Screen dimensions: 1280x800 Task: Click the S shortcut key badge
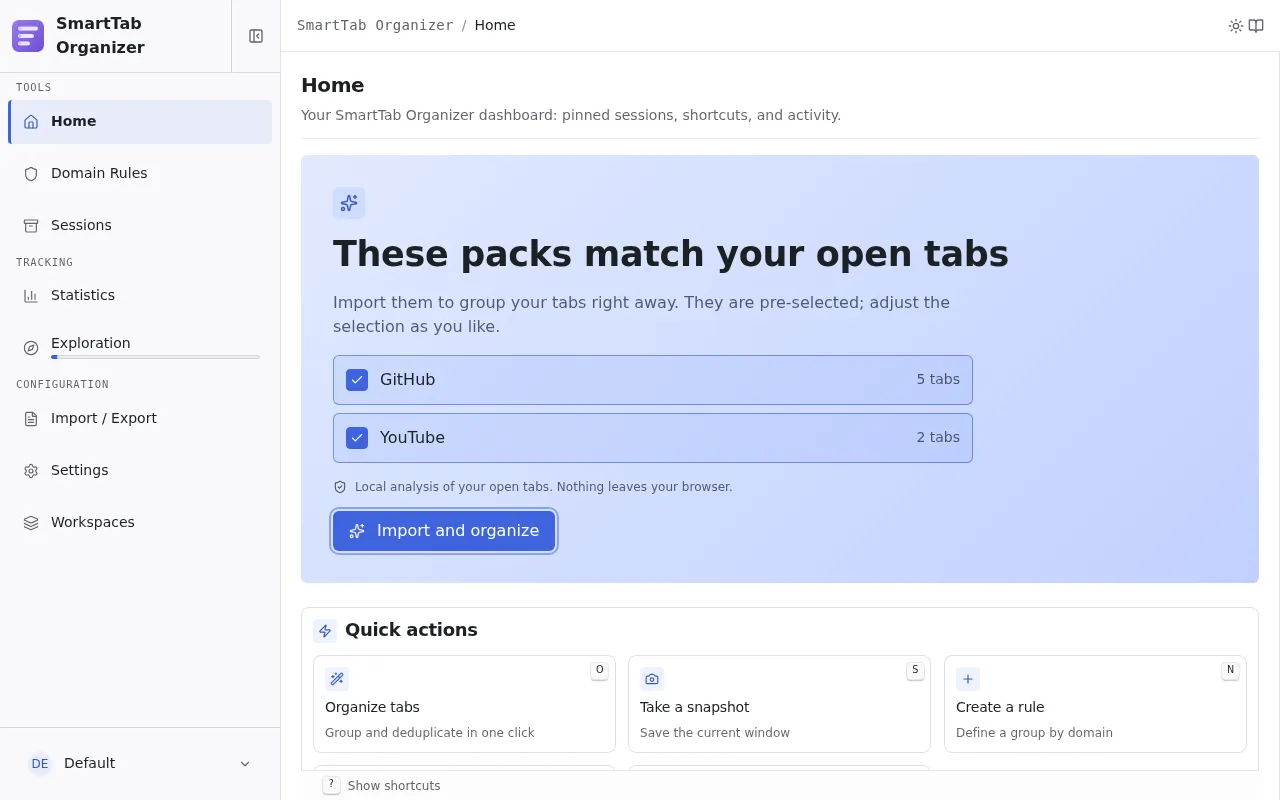coord(915,670)
